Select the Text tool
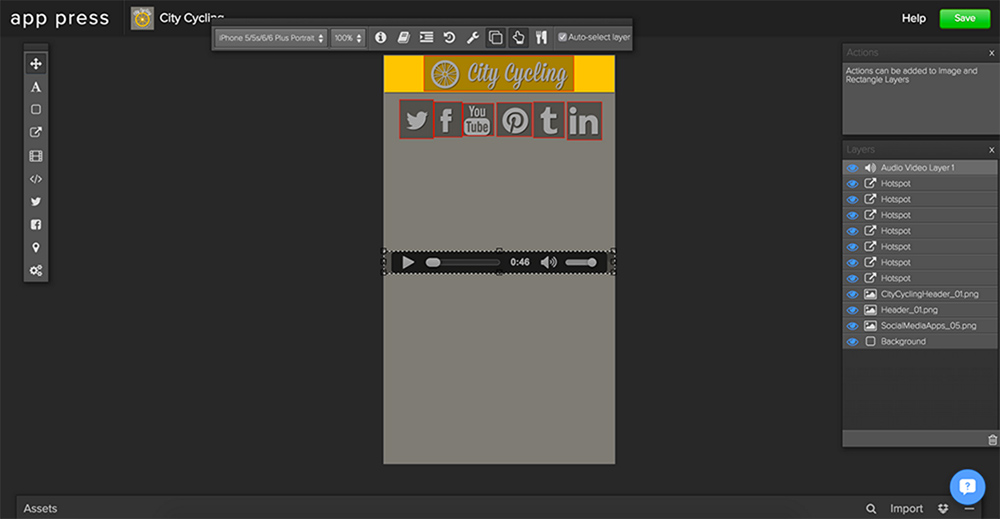 [36, 87]
